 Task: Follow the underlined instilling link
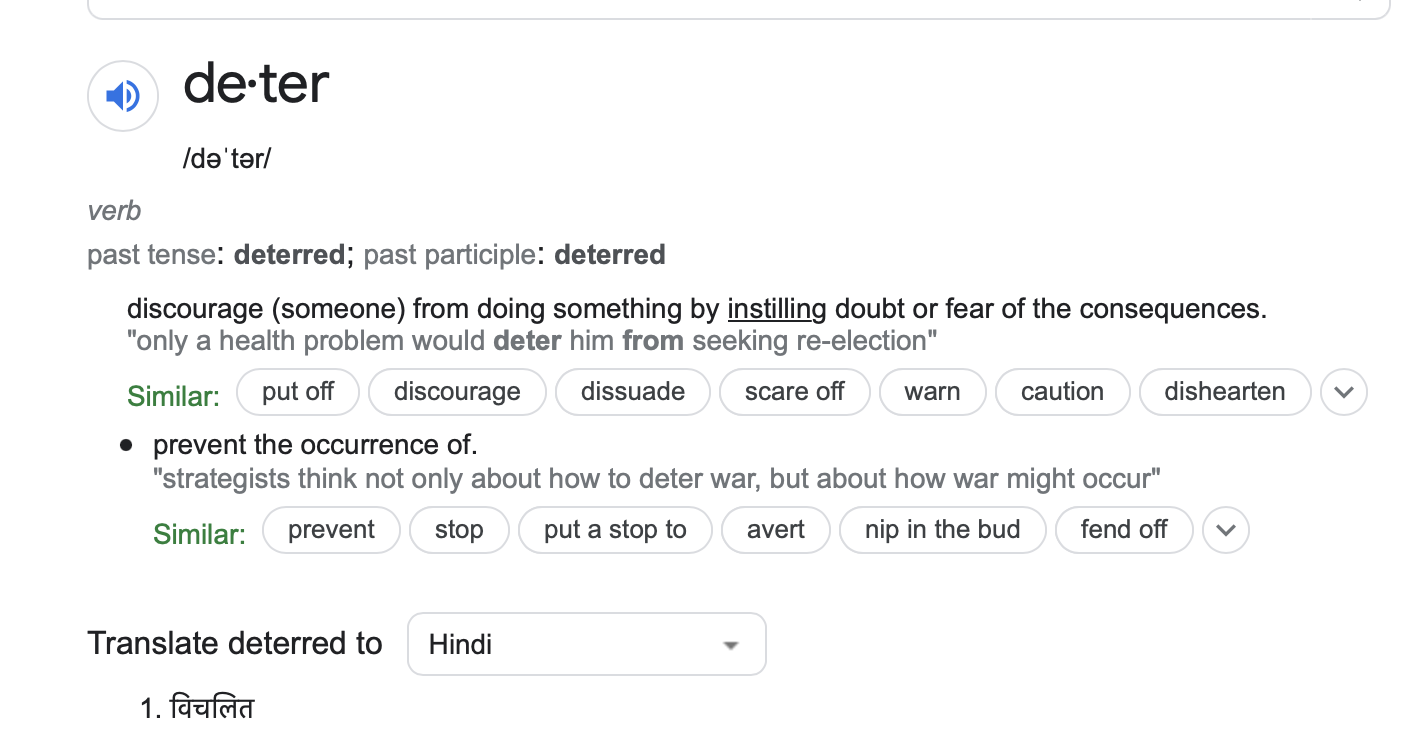click(776, 308)
